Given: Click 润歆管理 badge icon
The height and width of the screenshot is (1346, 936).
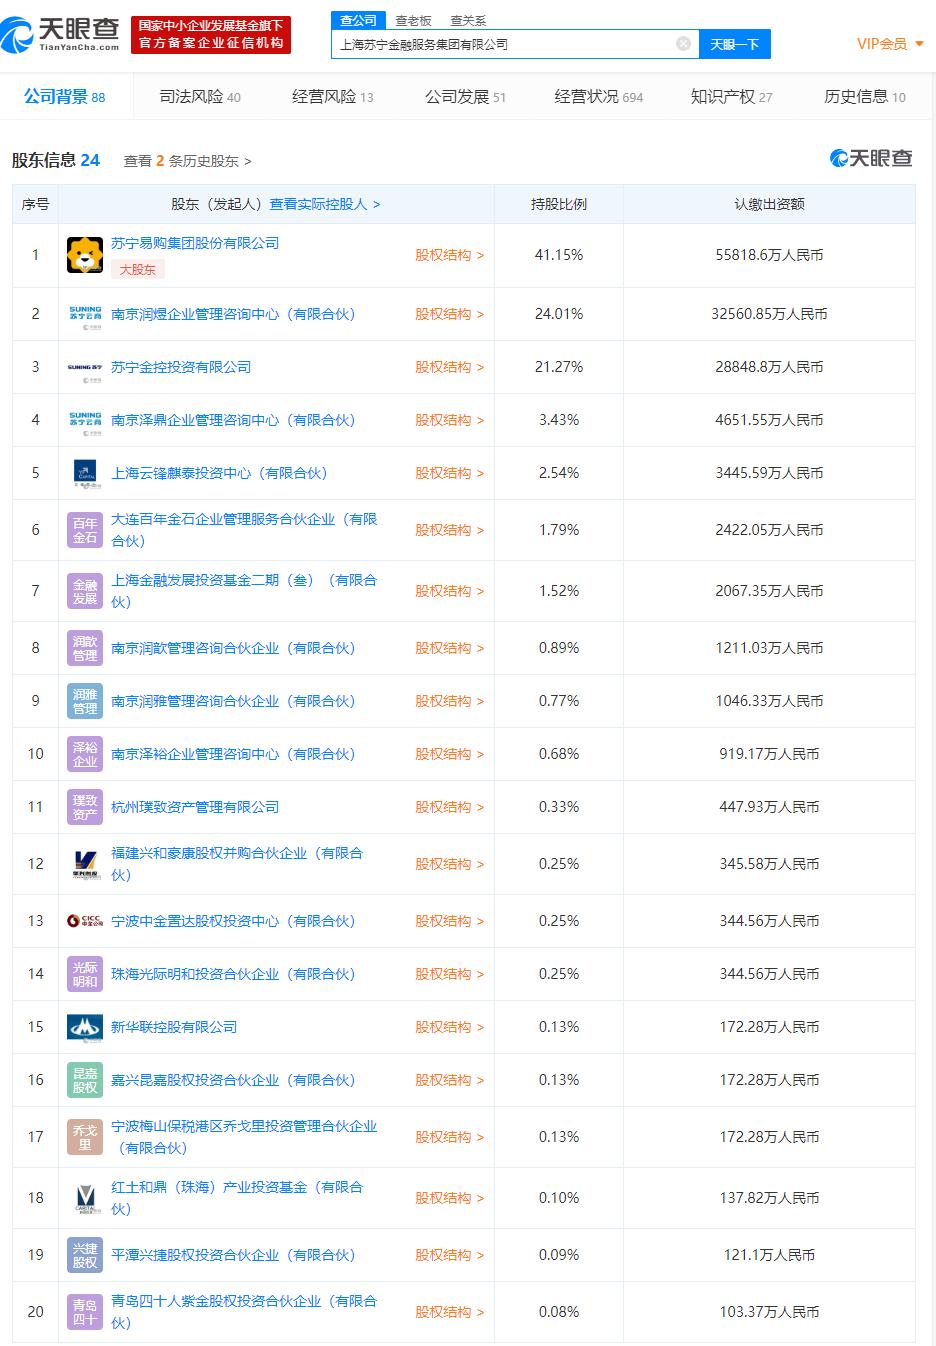Looking at the screenshot, I should [x=85, y=648].
